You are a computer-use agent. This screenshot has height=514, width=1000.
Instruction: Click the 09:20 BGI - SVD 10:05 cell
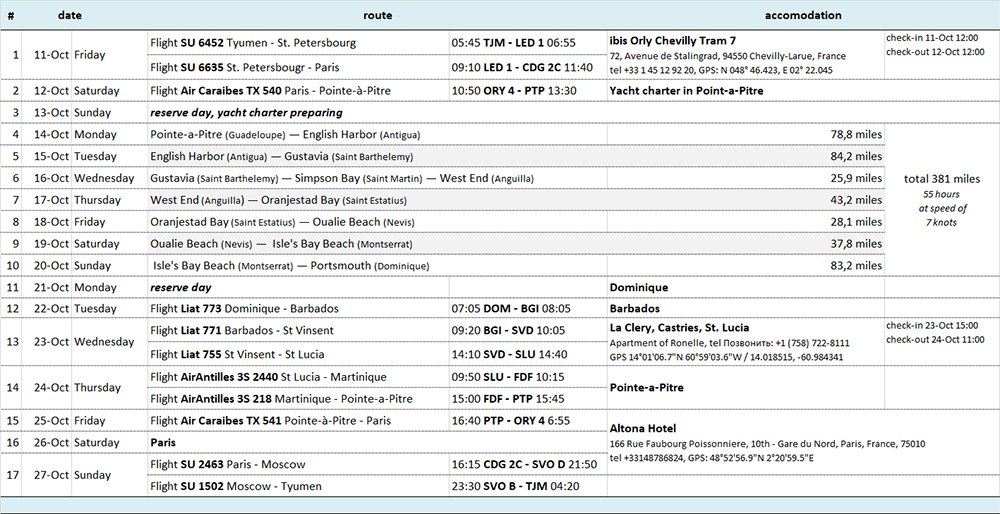528,330
